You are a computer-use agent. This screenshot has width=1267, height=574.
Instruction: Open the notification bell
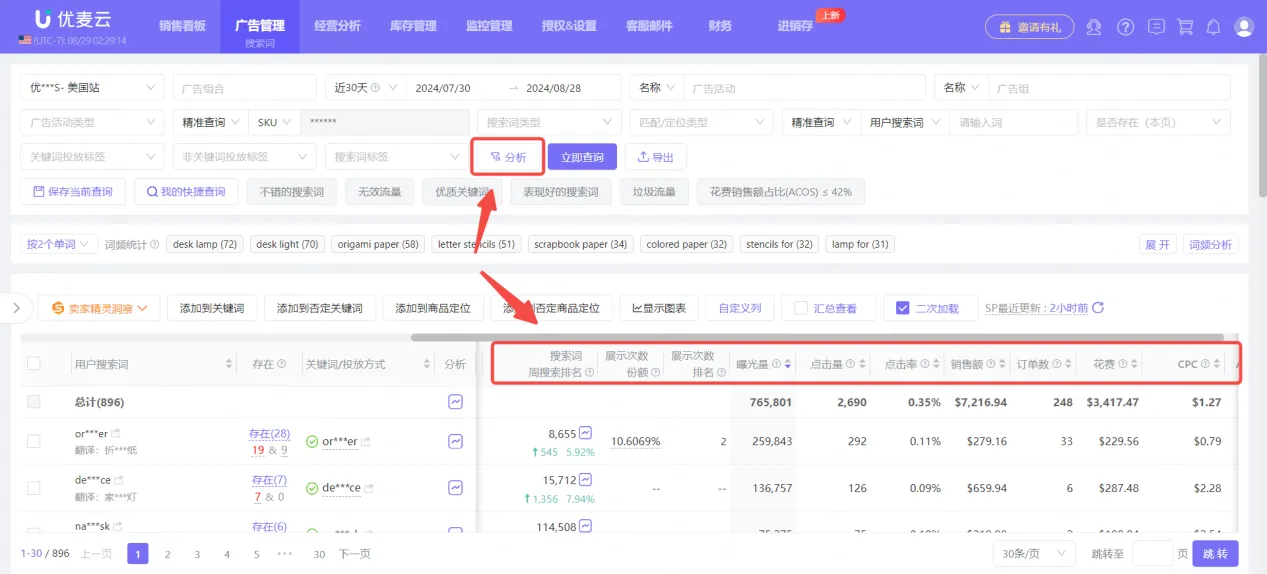coord(1214,27)
